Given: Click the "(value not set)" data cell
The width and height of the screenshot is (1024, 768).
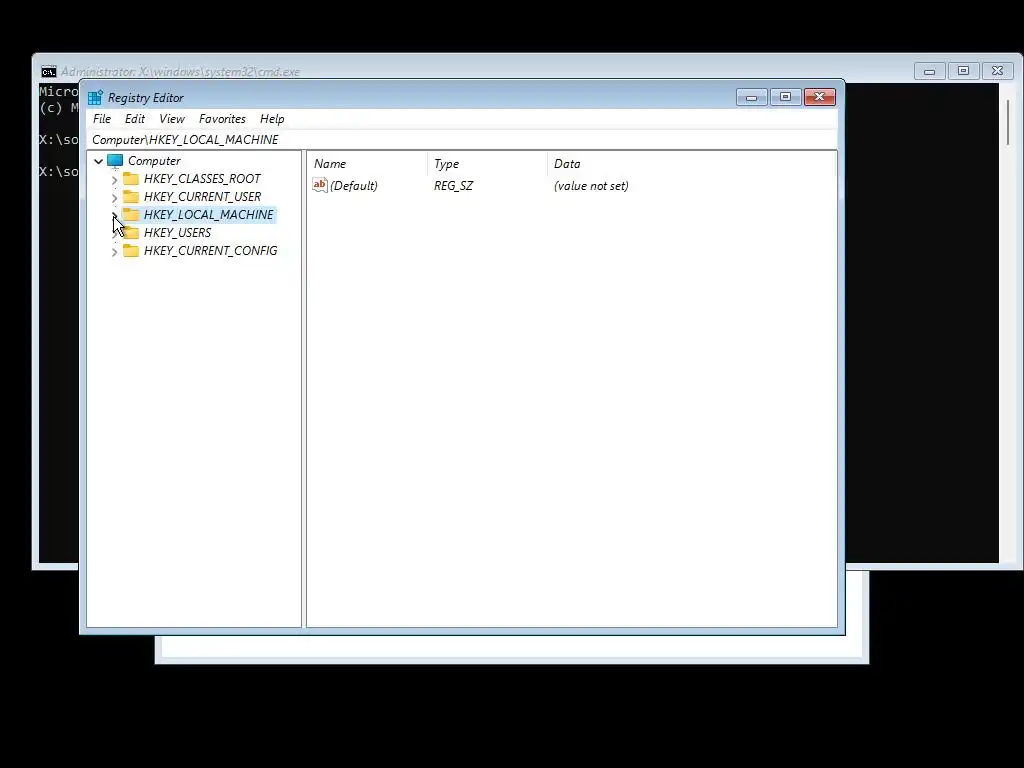Looking at the screenshot, I should [x=591, y=185].
